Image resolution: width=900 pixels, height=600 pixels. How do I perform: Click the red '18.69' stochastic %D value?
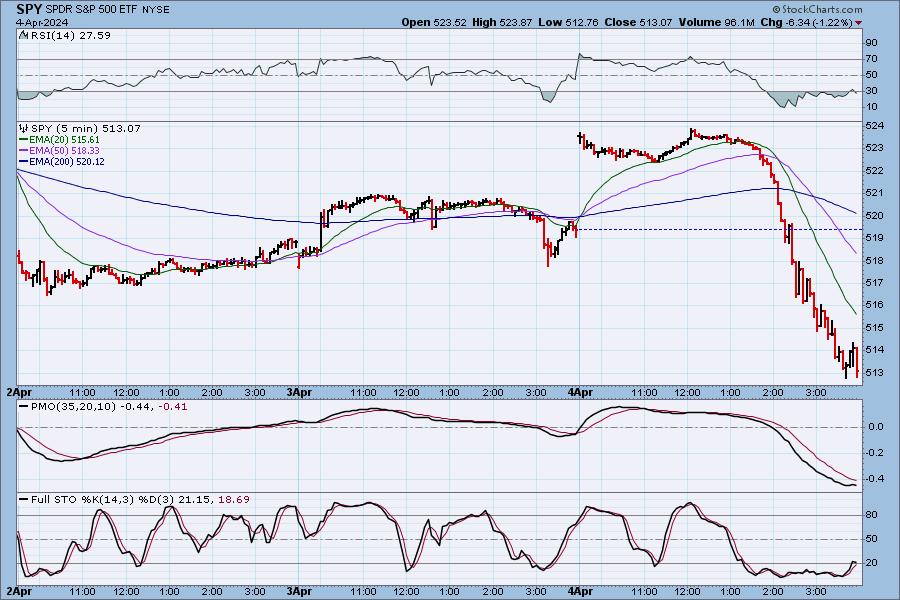234,500
